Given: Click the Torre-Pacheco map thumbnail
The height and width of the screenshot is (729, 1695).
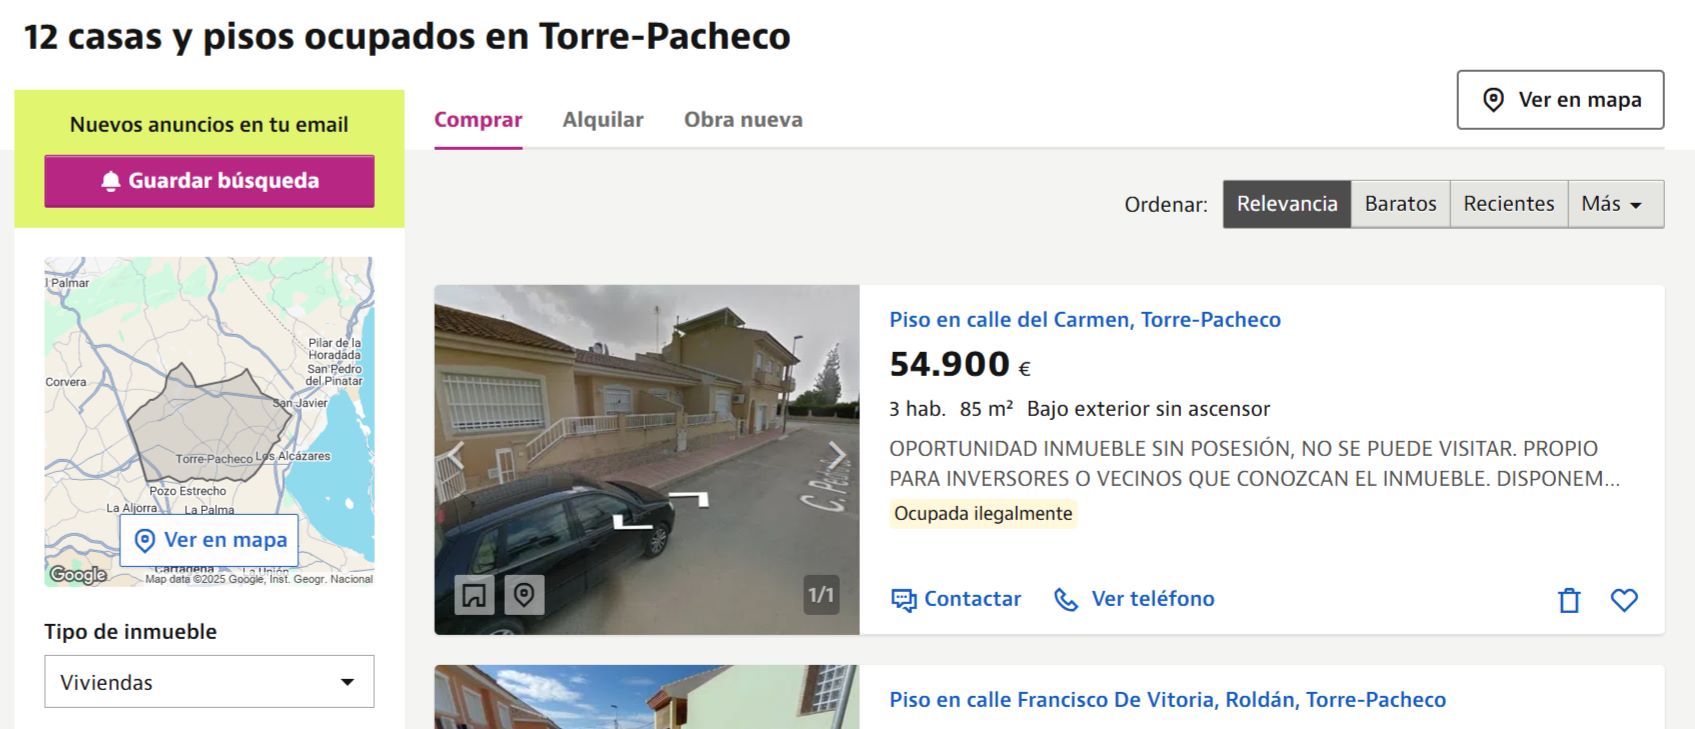Looking at the screenshot, I should 209,421.
